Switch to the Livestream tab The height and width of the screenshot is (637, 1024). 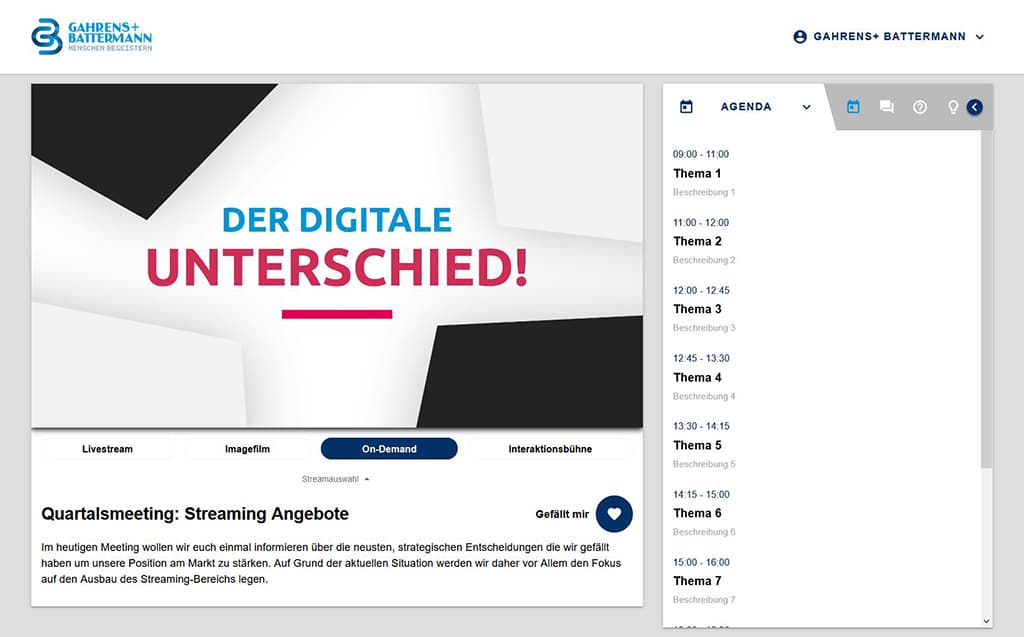(107, 449)
